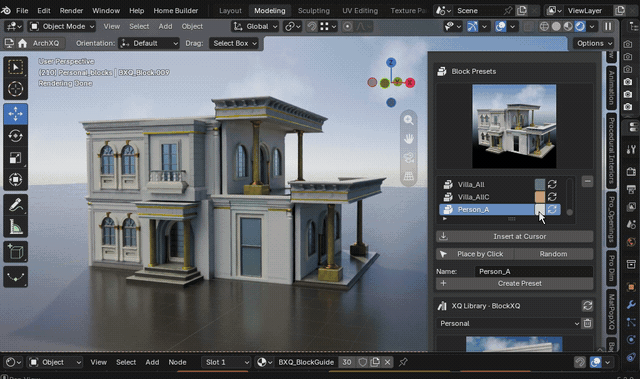Refresh the Villa_All preset
The image size is (640, 379).
(x=552, y=184)
